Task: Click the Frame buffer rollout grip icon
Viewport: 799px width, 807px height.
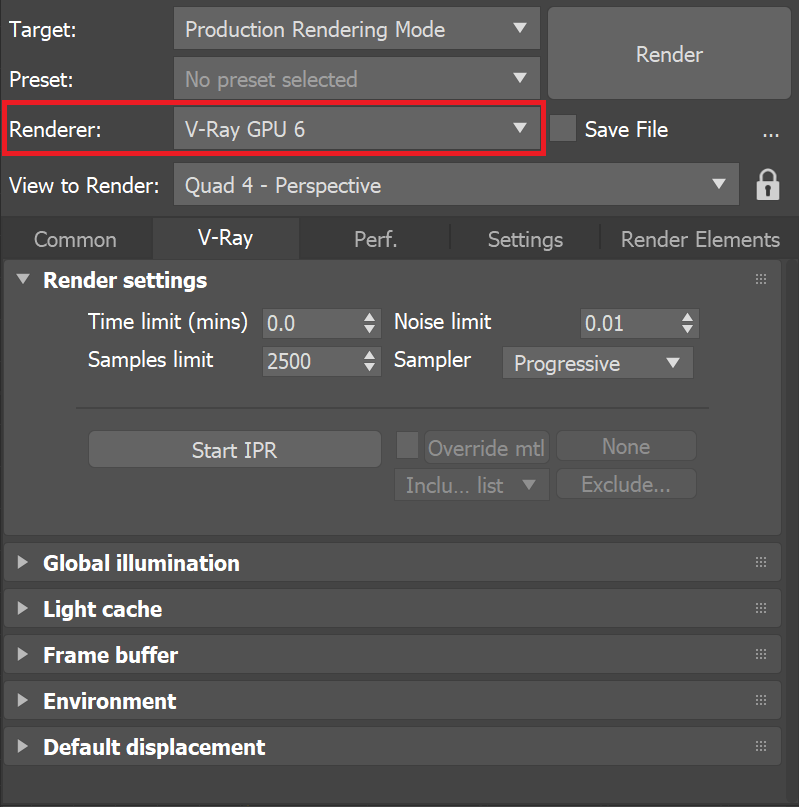Action: pos(761,654)
